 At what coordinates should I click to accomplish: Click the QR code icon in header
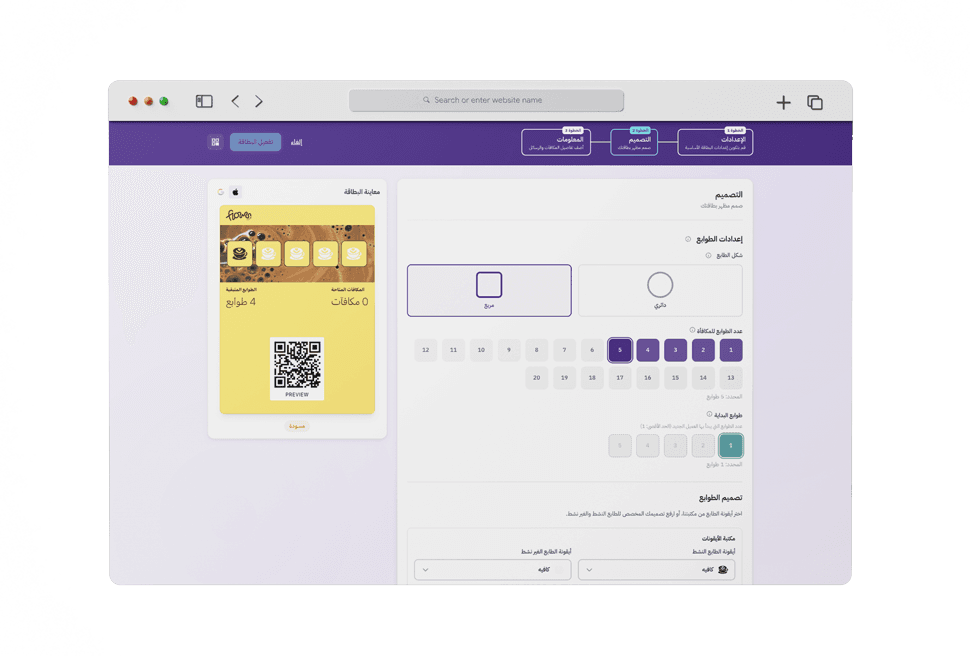[x=215, y=142]
